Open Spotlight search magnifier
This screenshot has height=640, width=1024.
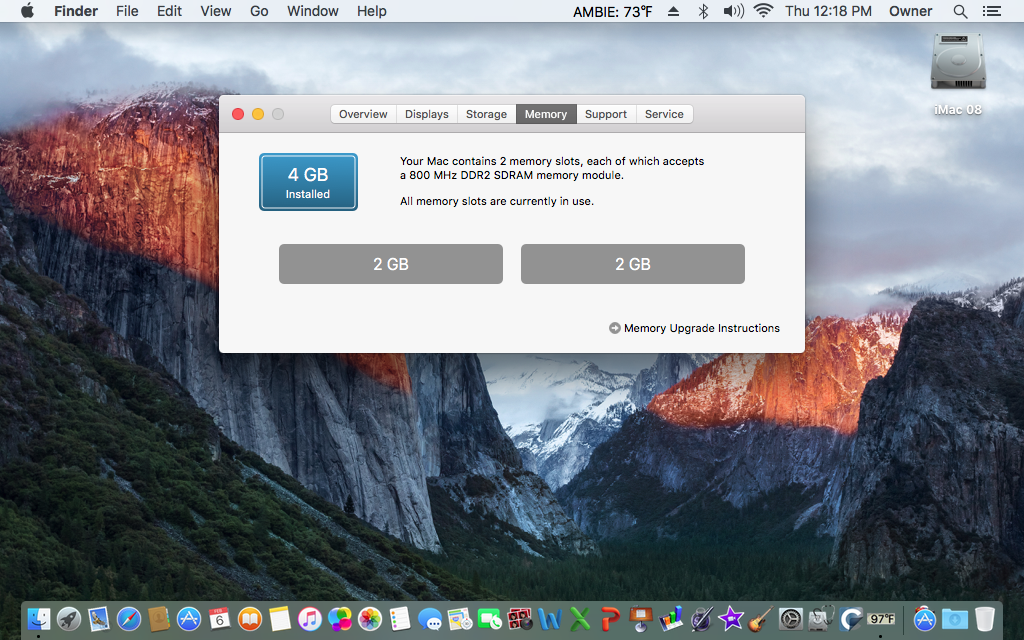960,11
